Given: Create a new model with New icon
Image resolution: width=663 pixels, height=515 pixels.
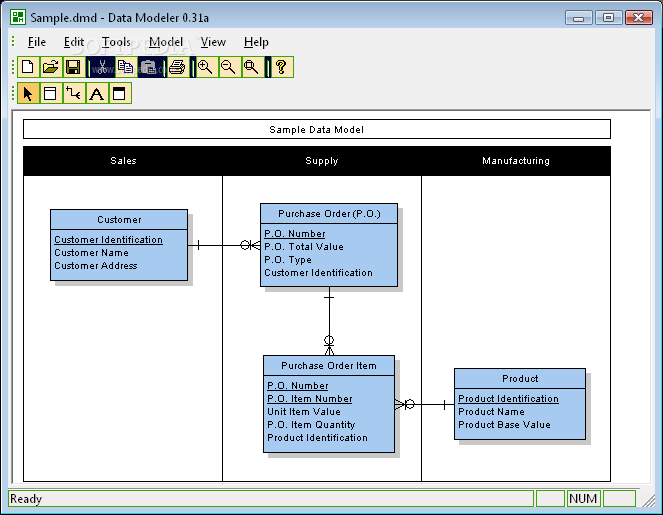Looking at the screenshot, I should [28, 67].
